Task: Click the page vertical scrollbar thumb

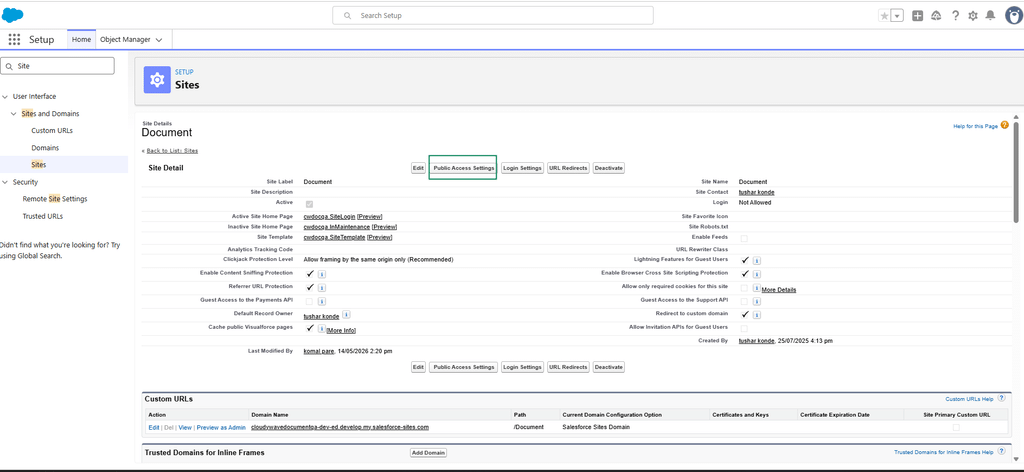Action: tap(1016, 171)
